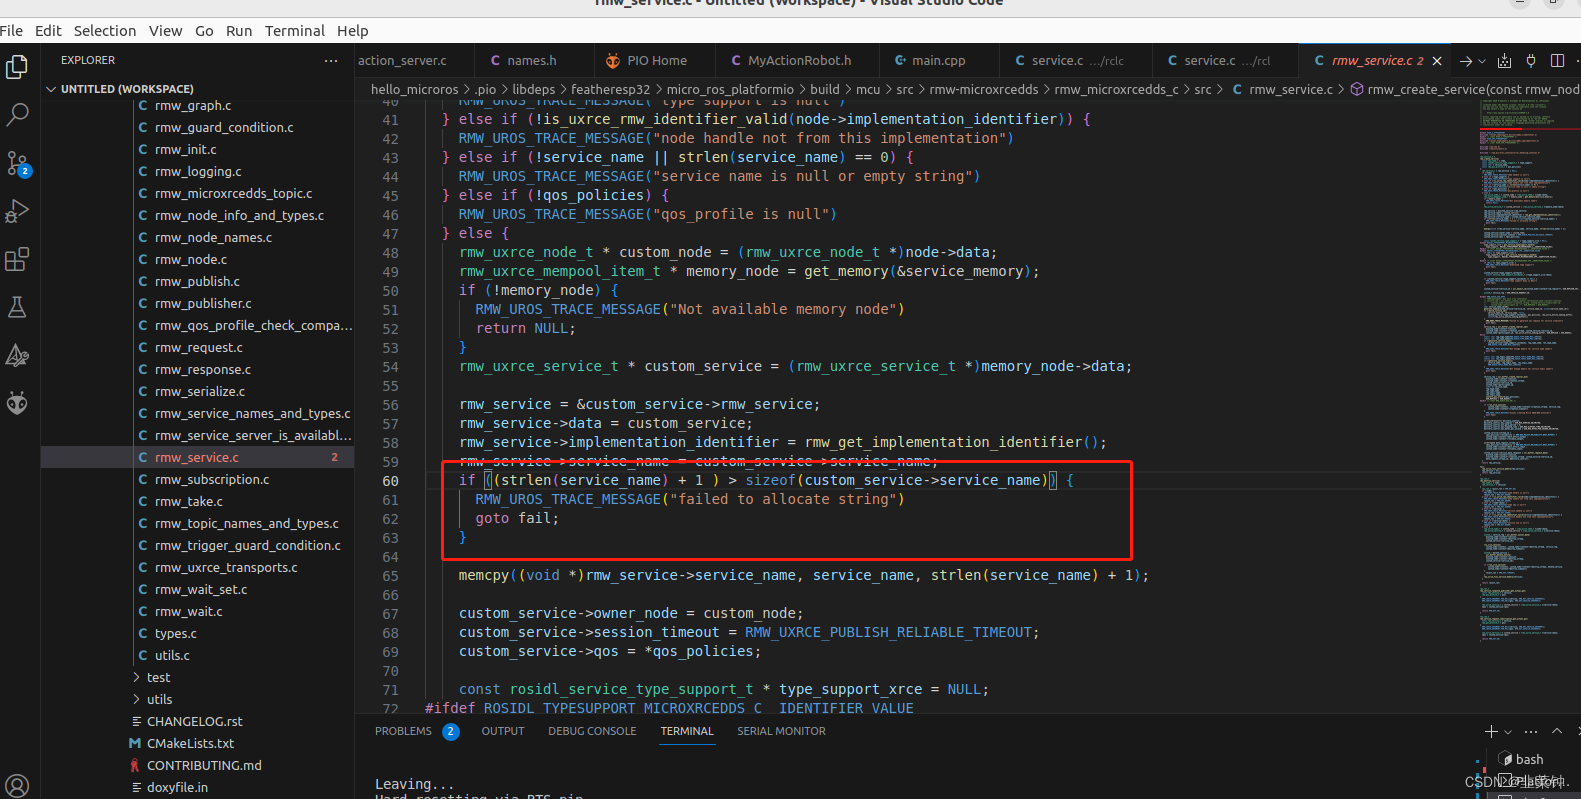The height and width of the screenshot is (799, 1581).
Task: Click micro_ros_platformio in the breadcrumb
Action: [x=730, y=90]
